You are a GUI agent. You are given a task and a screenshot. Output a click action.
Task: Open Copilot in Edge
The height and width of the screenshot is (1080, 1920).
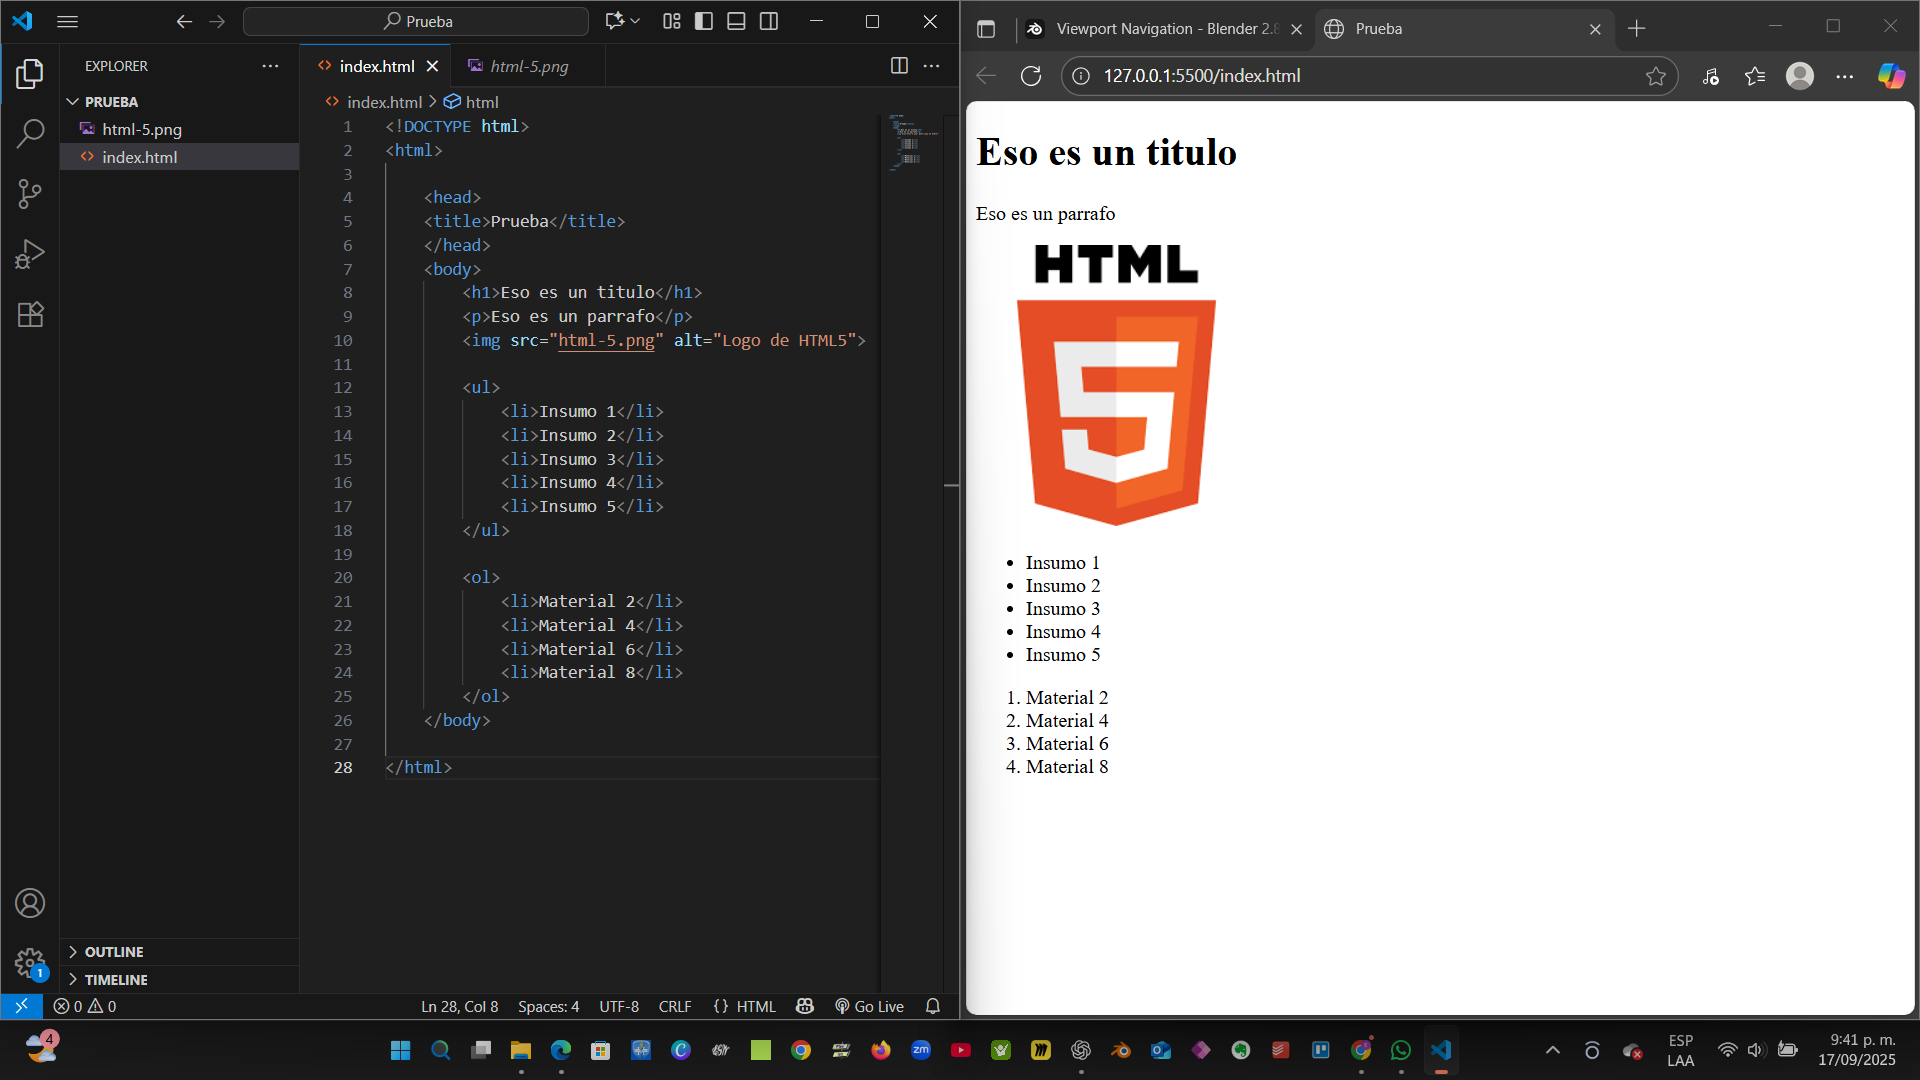[x=1891, y=76]
